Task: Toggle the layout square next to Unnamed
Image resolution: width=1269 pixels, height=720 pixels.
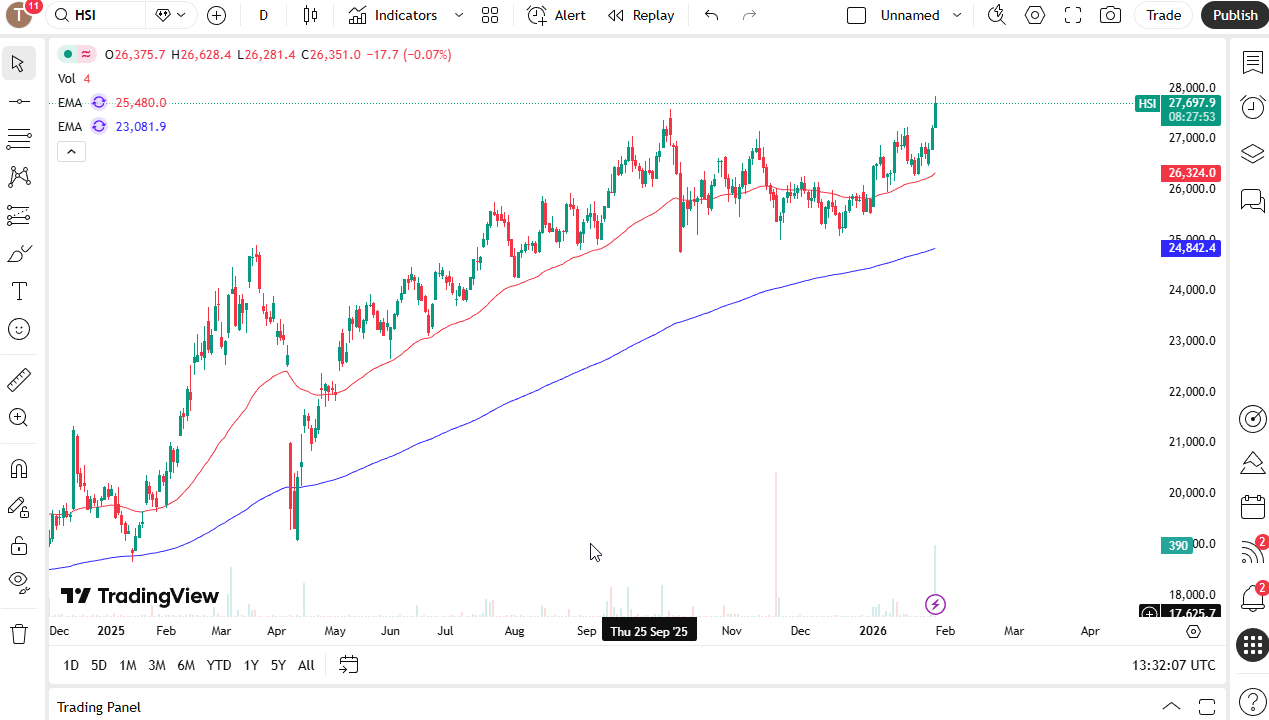Action: [x=856, y=15]
